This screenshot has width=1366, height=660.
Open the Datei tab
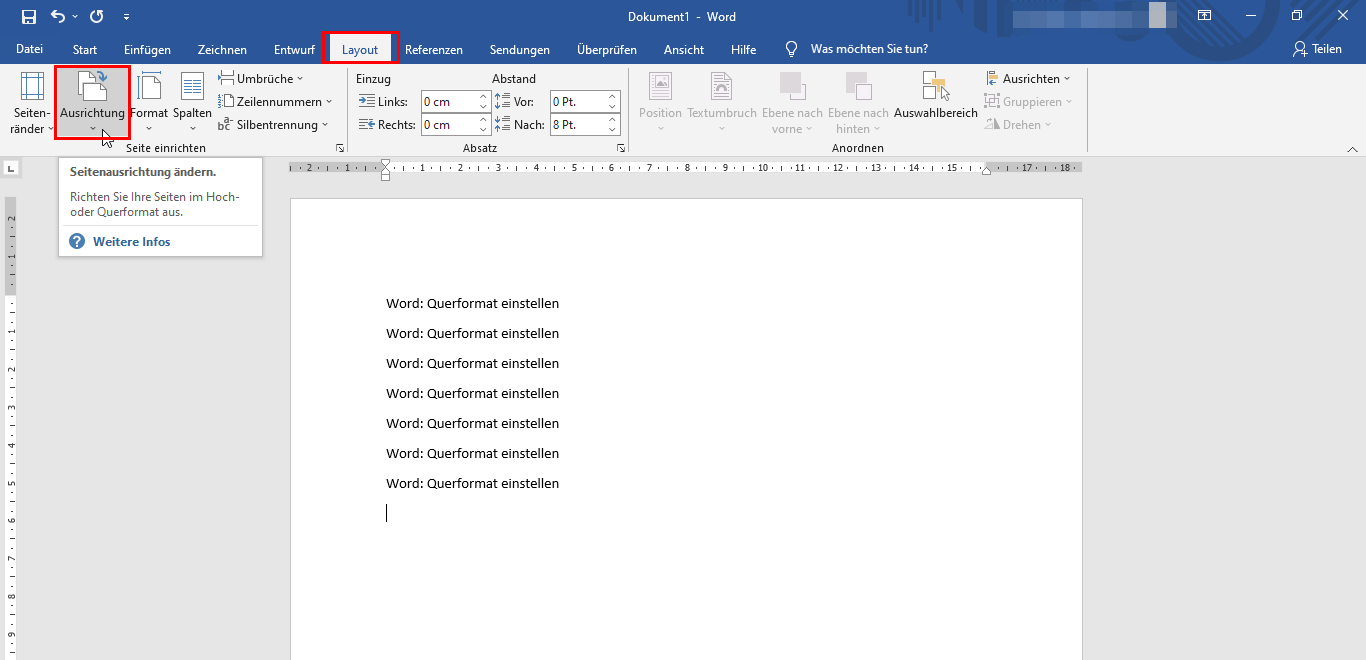30,49
